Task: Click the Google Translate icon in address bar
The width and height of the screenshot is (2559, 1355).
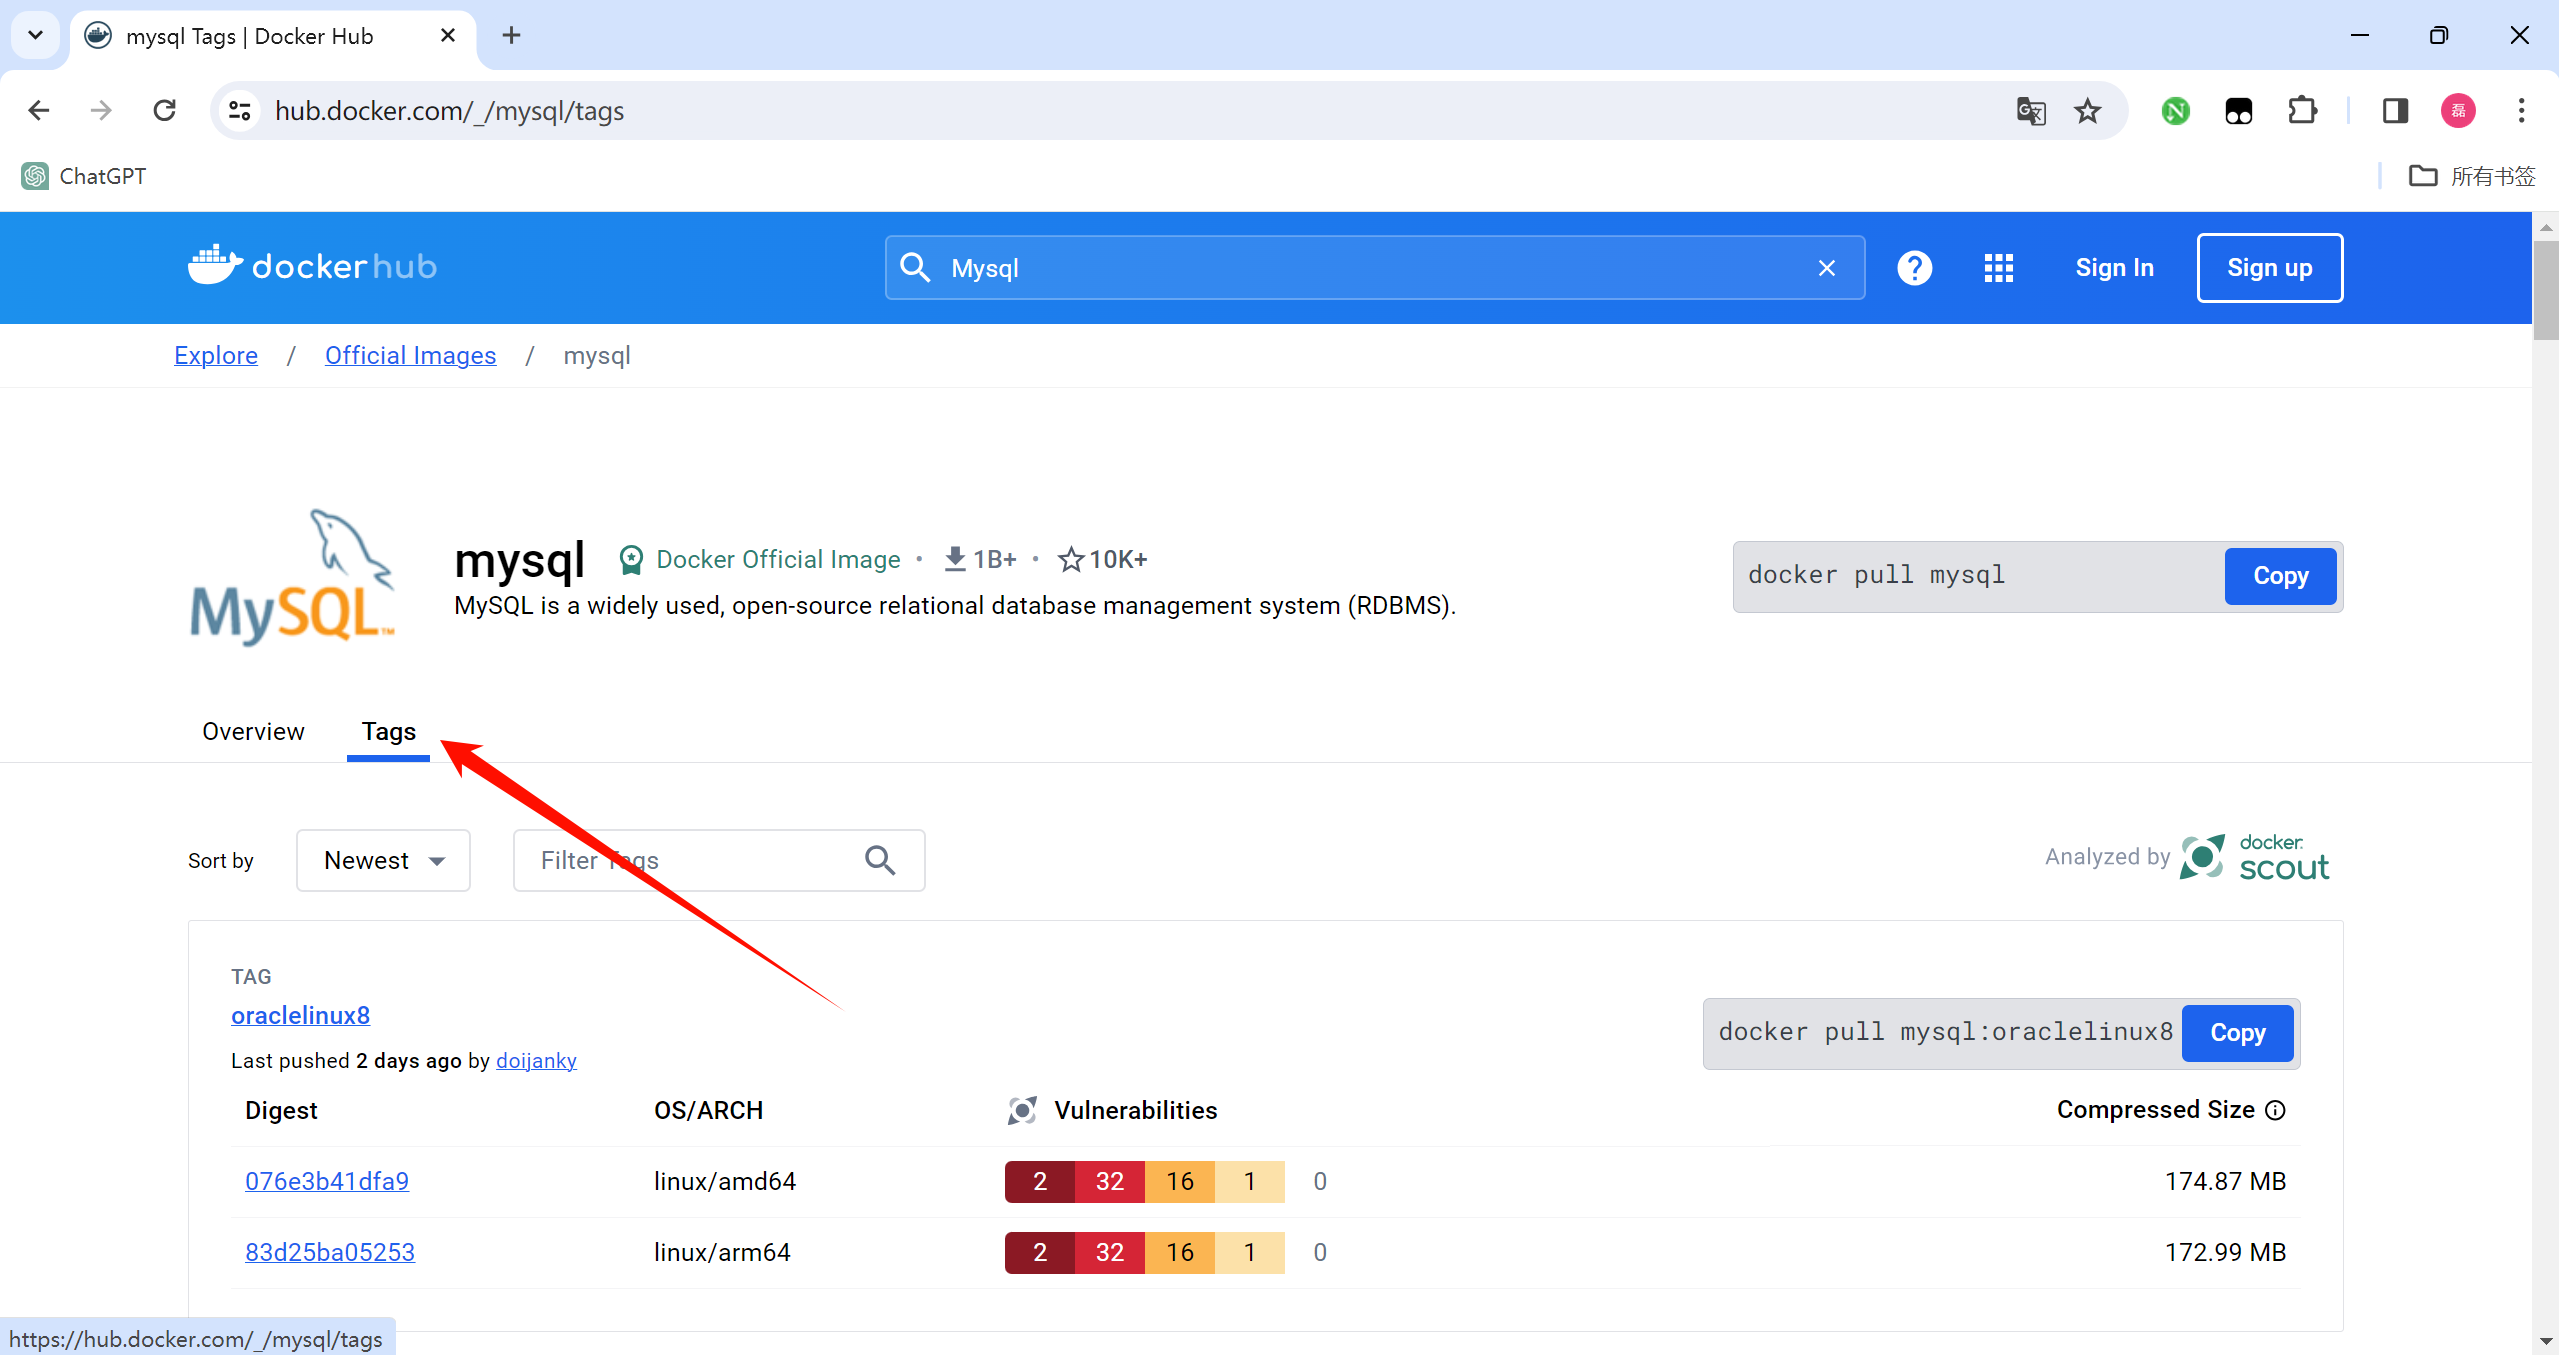Action: 2031,111
